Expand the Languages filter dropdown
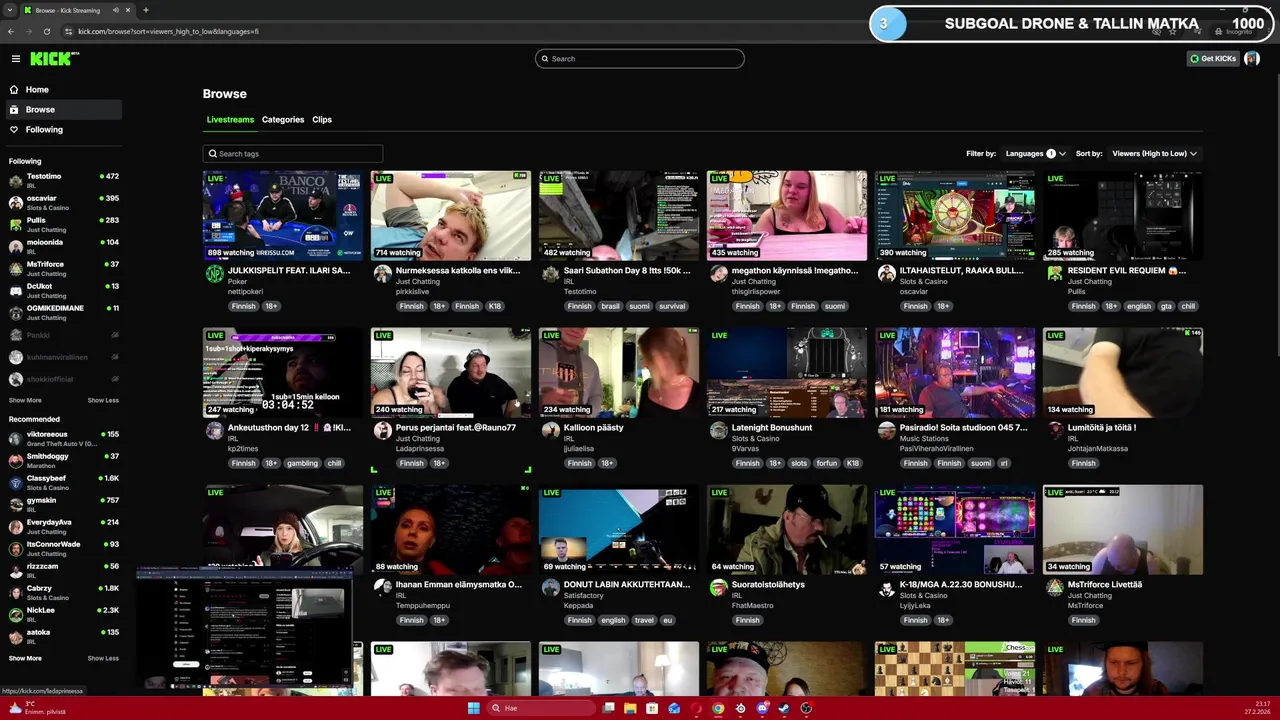Viewport: 1280px width, 720px height. [x=1035, y=154]
